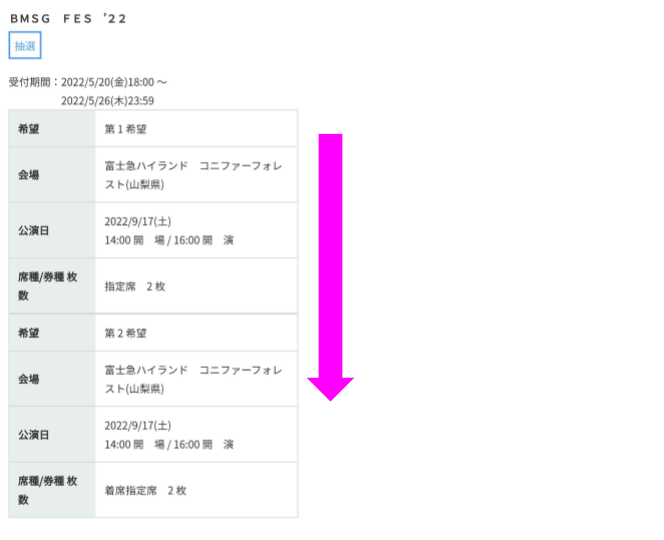
Task: Click first 公演日 label cell
Action: tap(52, 230)
